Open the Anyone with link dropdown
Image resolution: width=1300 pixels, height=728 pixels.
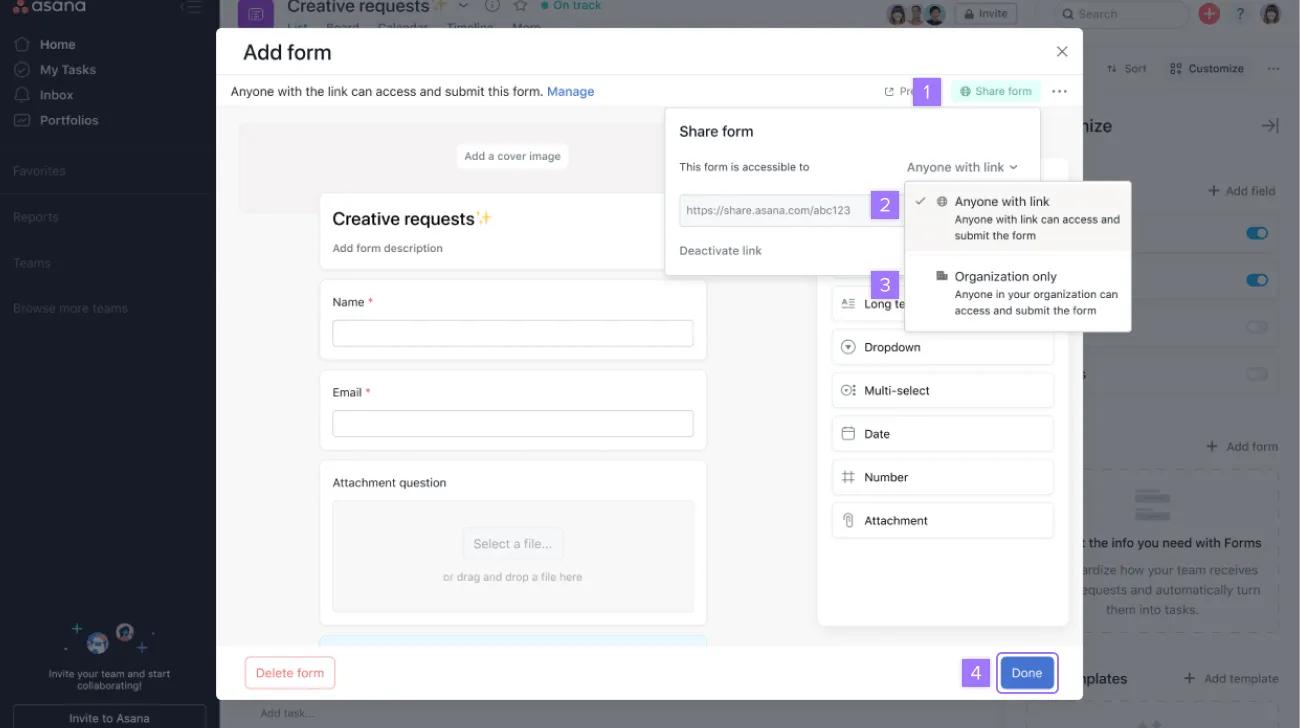coord(961,167)
